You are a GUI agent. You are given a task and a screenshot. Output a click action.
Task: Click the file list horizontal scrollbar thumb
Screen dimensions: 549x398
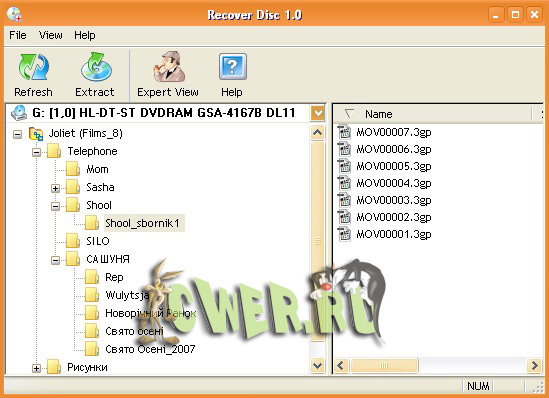coord(384,365)
